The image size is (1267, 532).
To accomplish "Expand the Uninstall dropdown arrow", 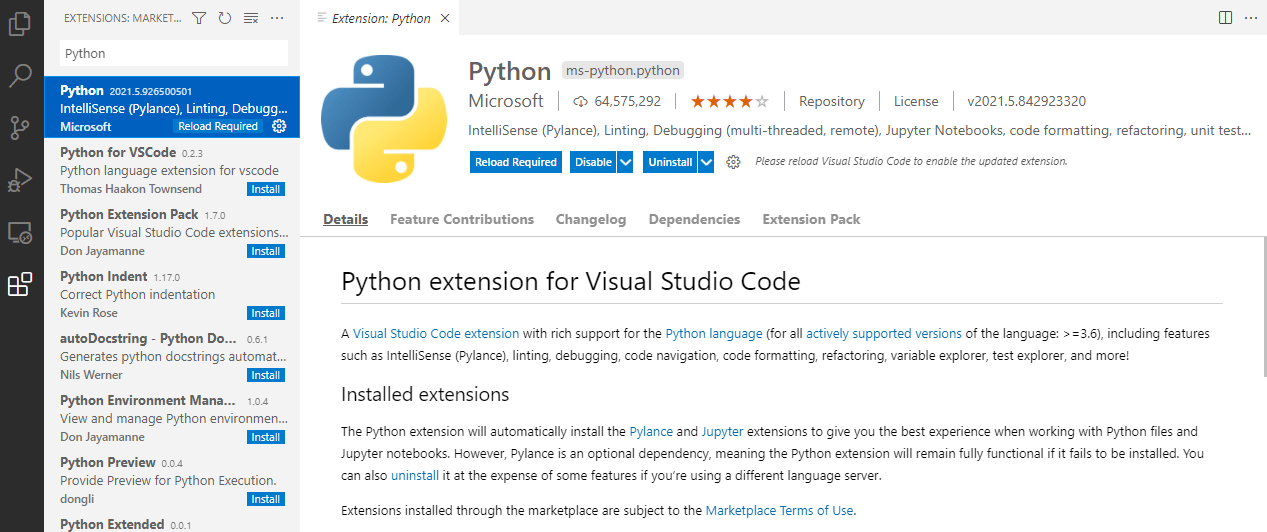I will click(x=706, y=162).
